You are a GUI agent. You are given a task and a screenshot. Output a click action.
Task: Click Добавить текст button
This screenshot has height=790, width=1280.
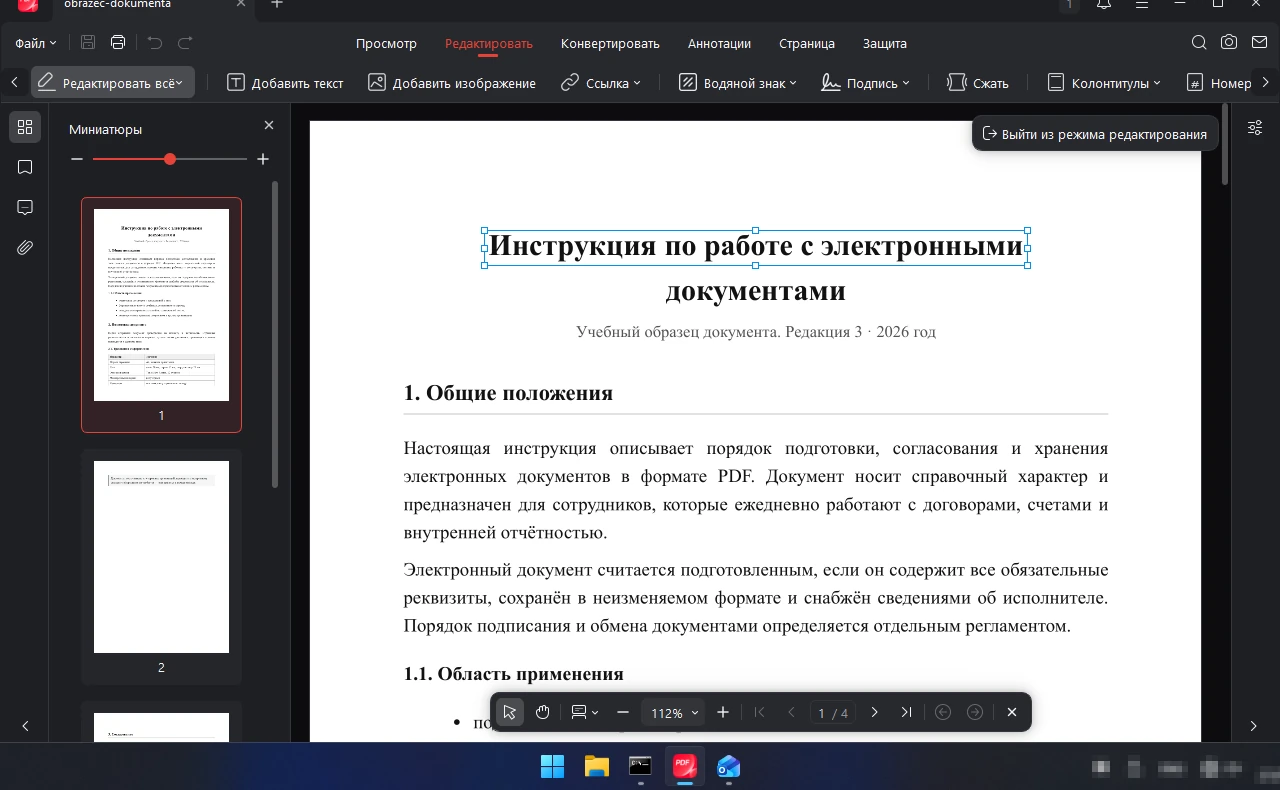[x=285, y=83]
